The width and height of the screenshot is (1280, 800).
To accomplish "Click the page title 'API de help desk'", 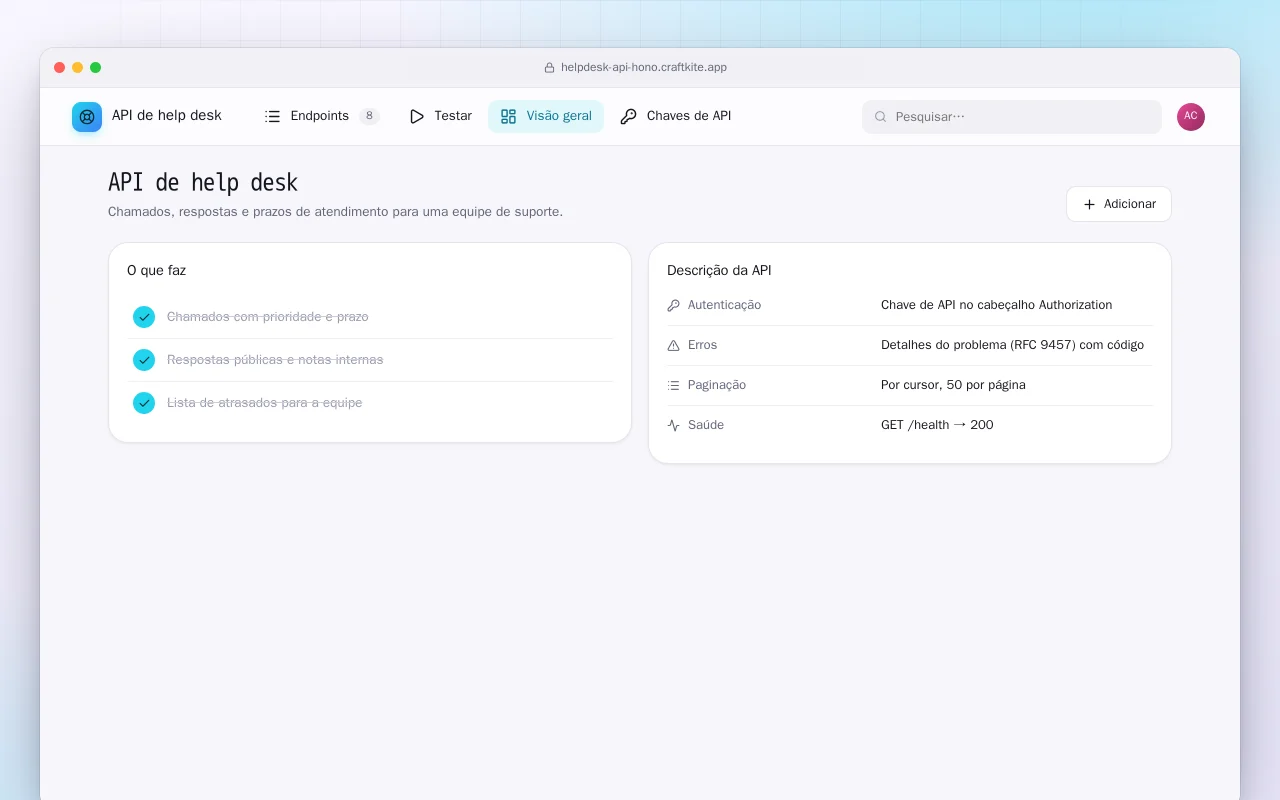I will coord(203,183).
